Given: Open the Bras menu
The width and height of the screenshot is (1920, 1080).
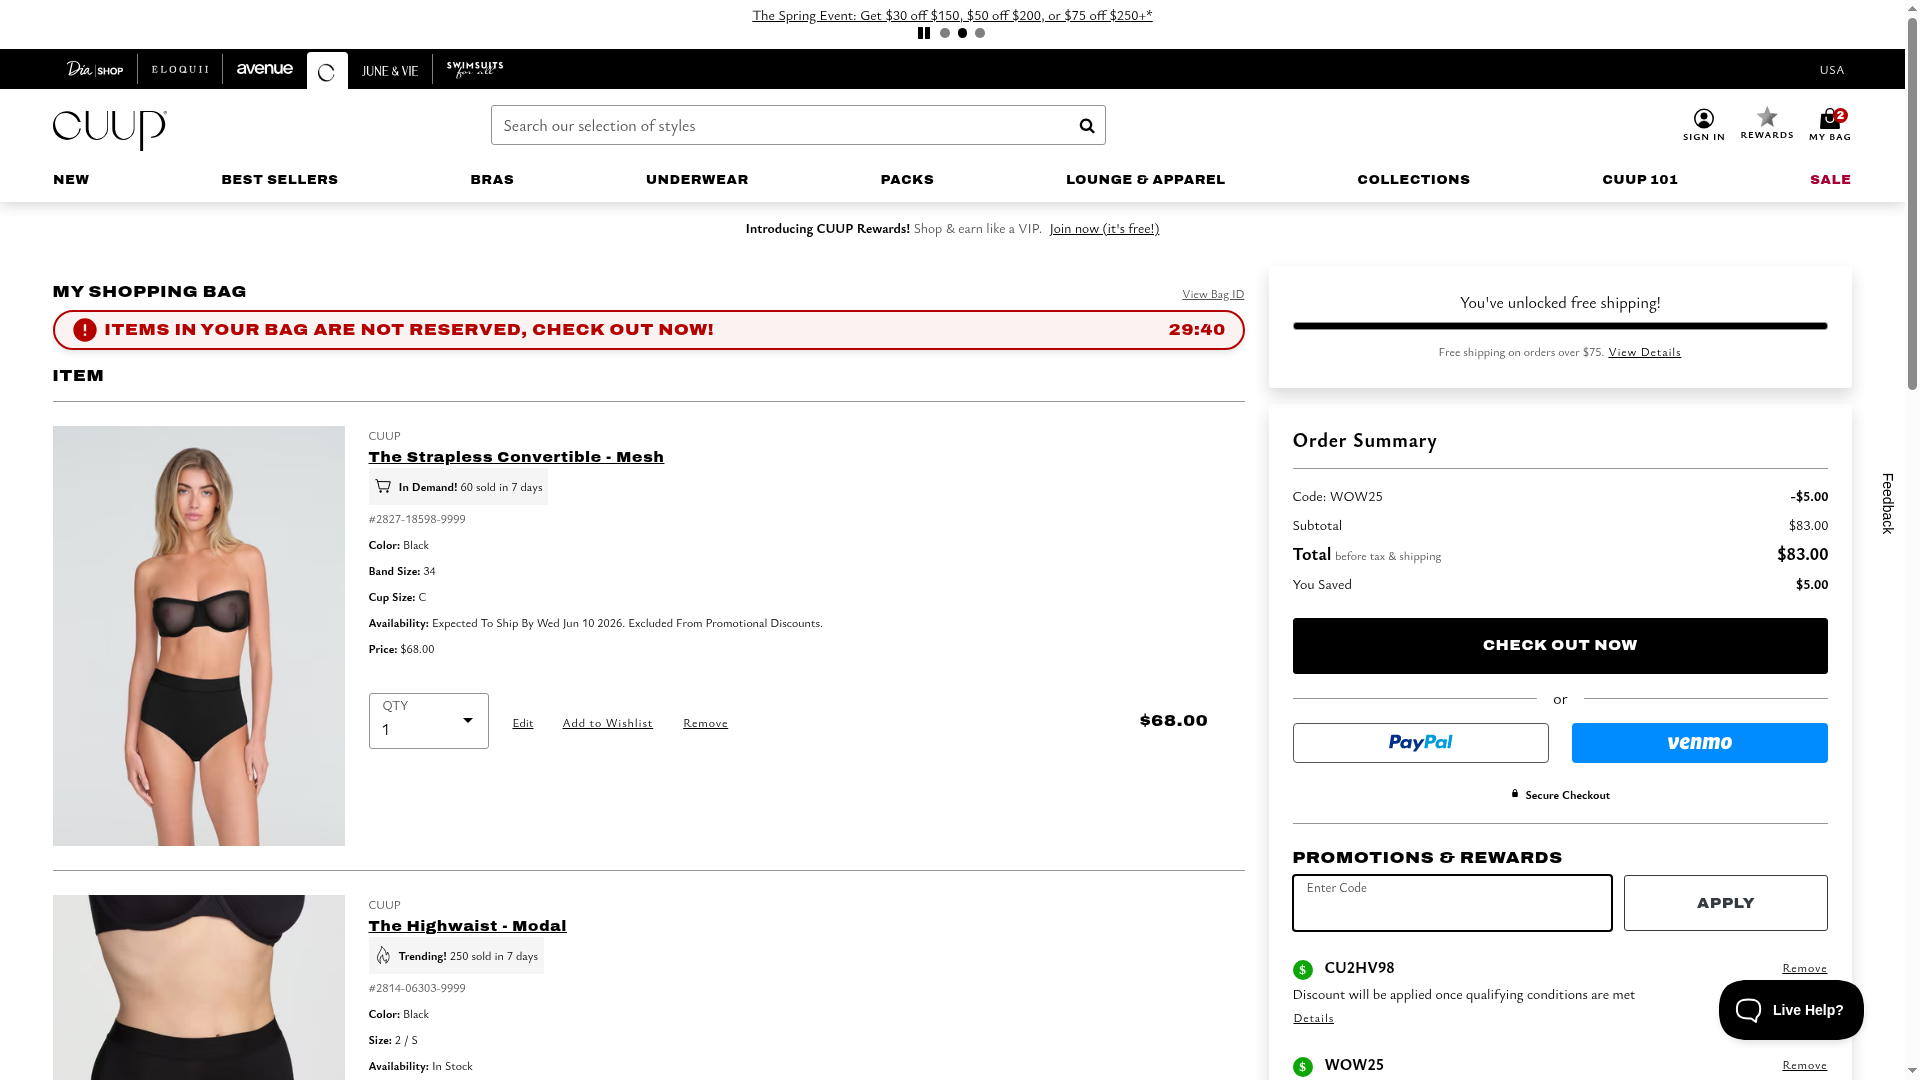Looking at the screenshot, I should 492,180.
